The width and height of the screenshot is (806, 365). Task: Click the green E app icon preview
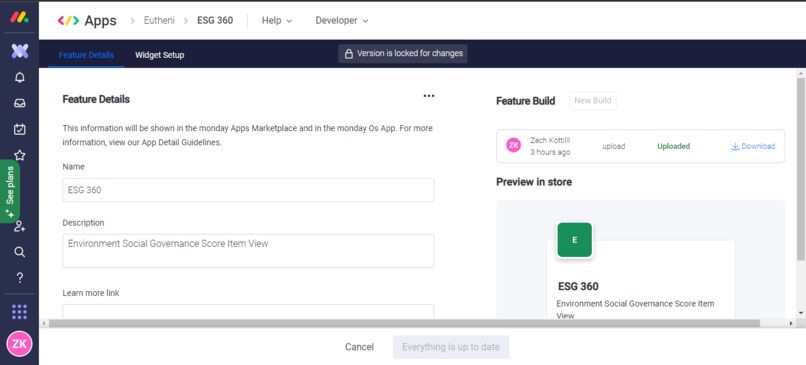tap(574, 240)
